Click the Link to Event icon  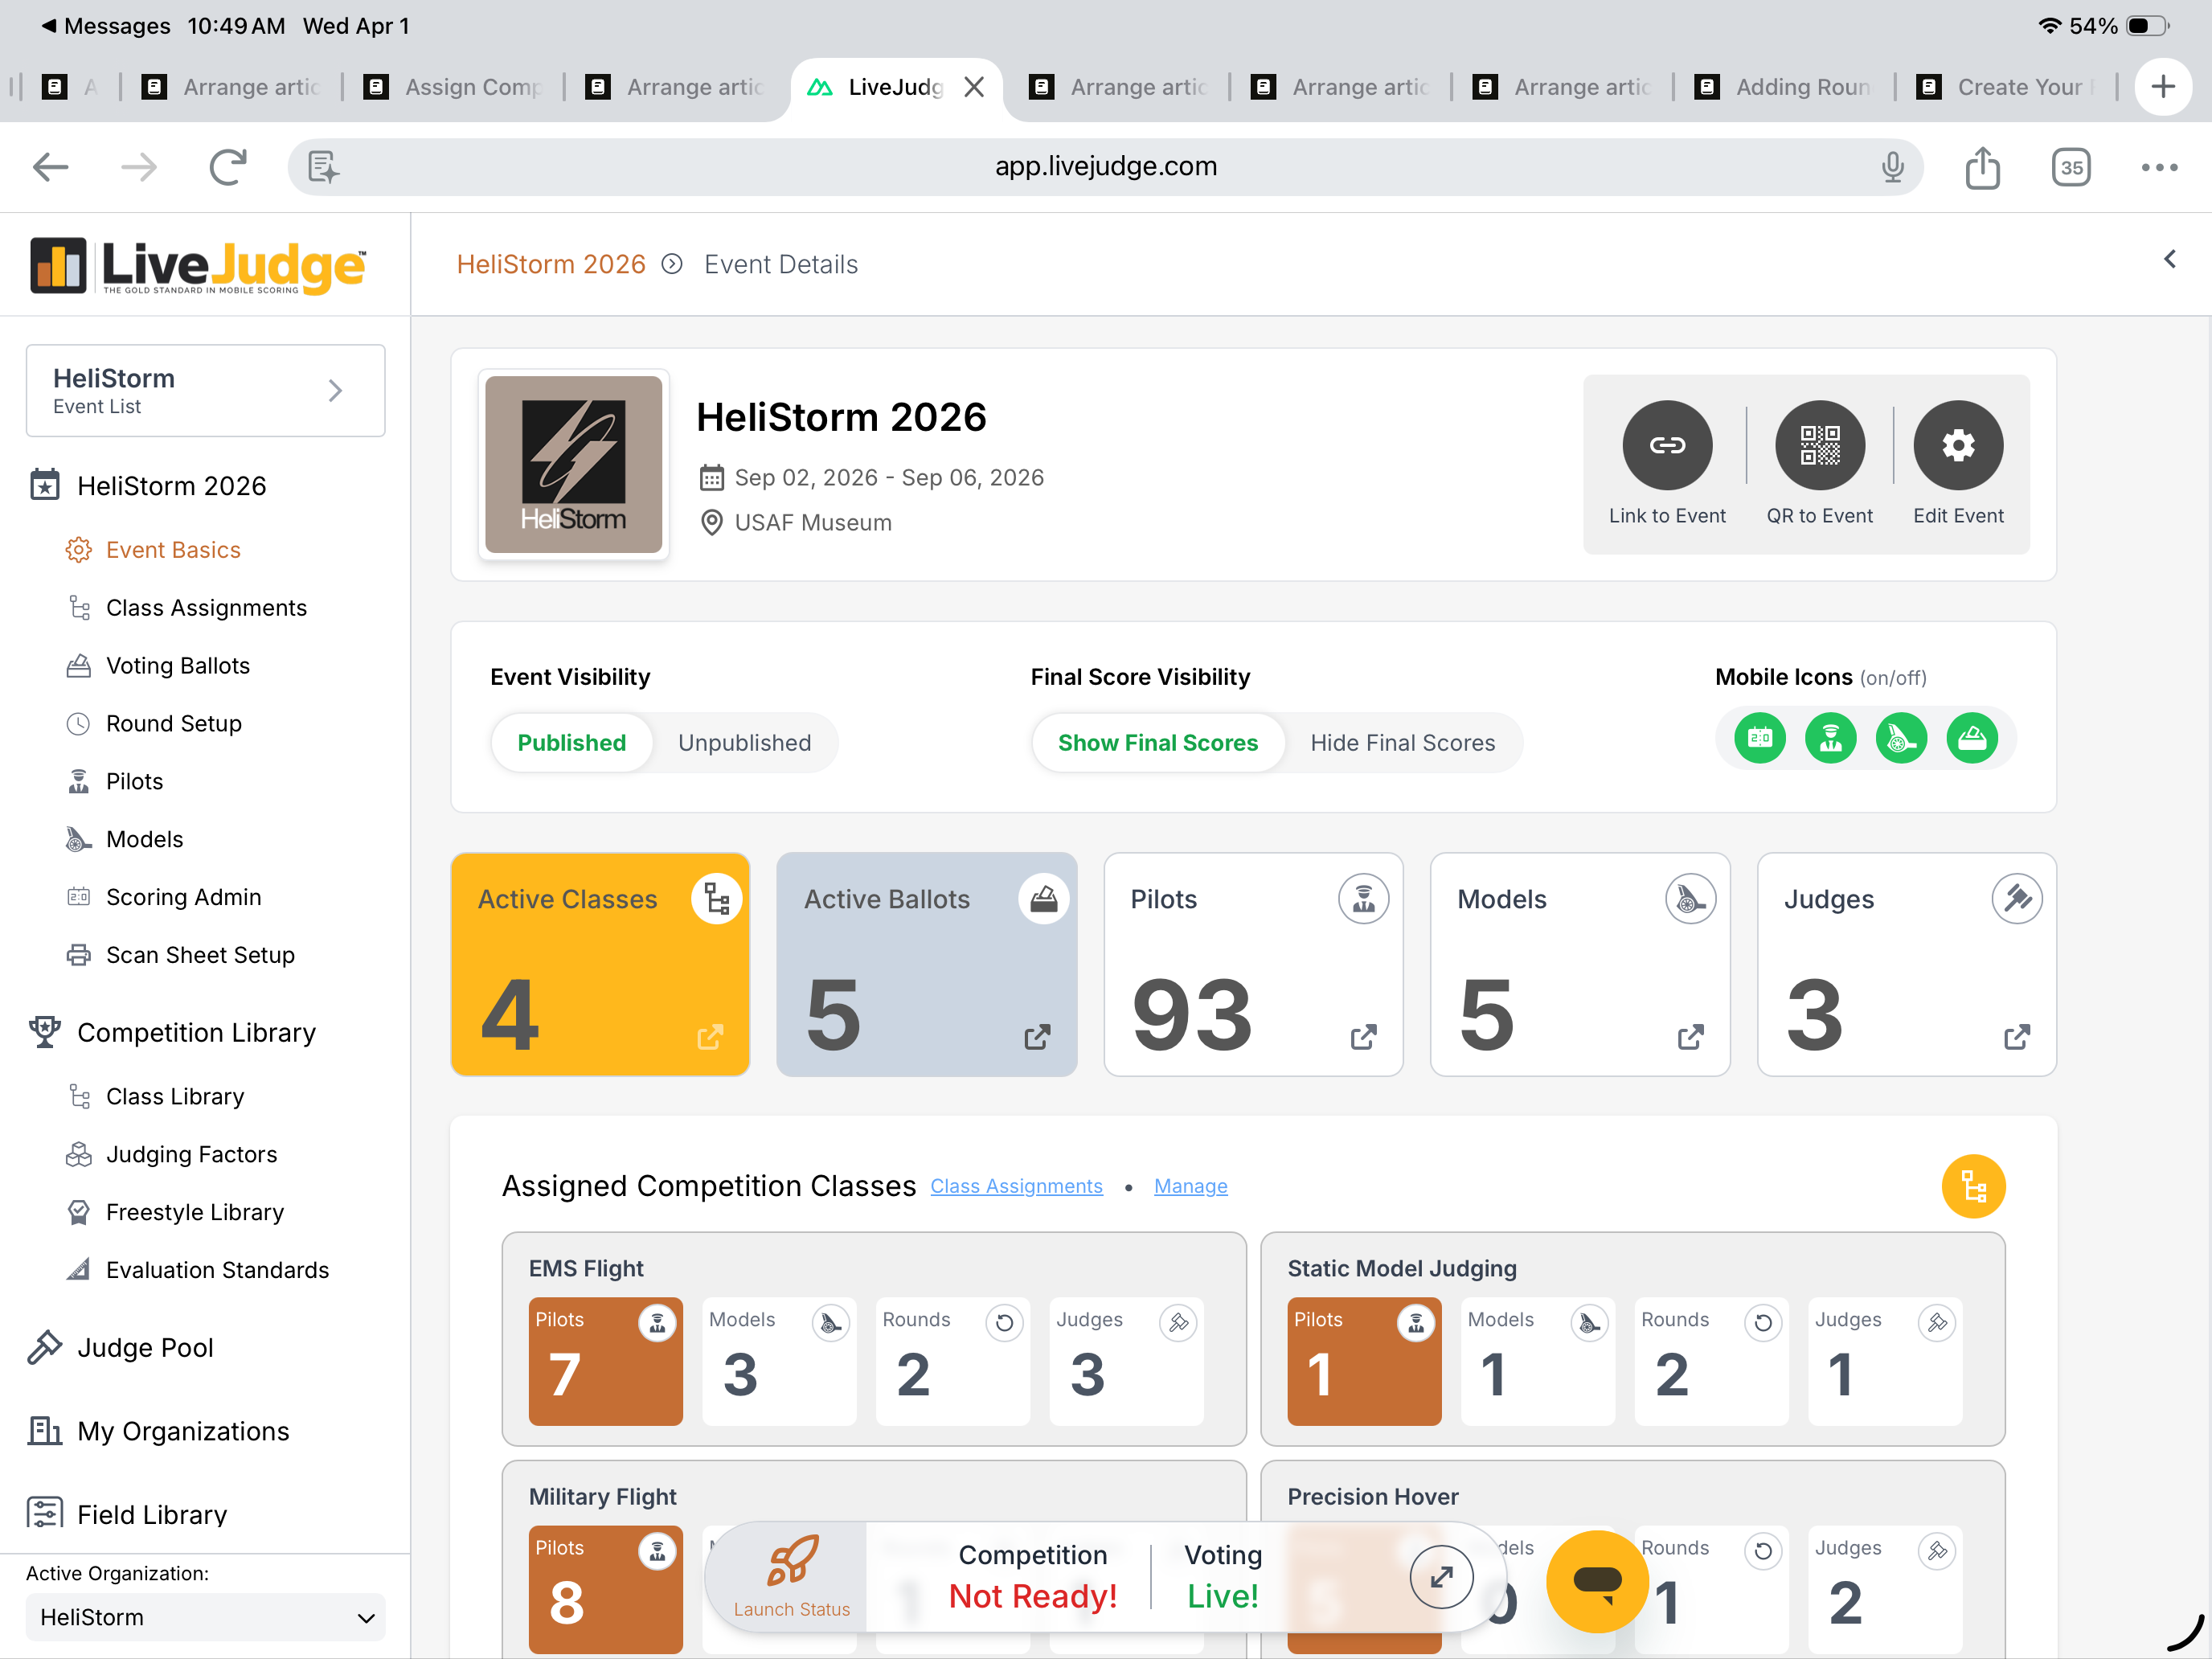(1666, 445)
